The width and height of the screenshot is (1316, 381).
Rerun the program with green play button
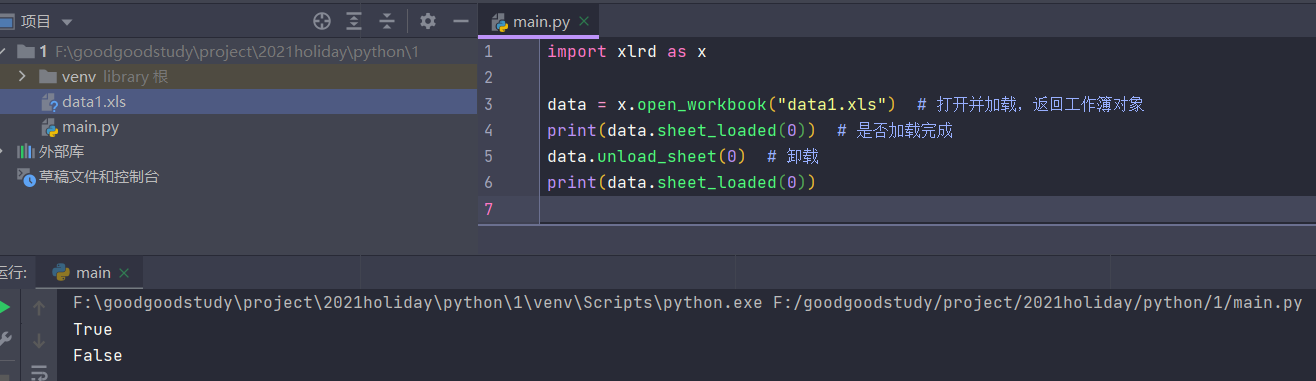(5, 308)
